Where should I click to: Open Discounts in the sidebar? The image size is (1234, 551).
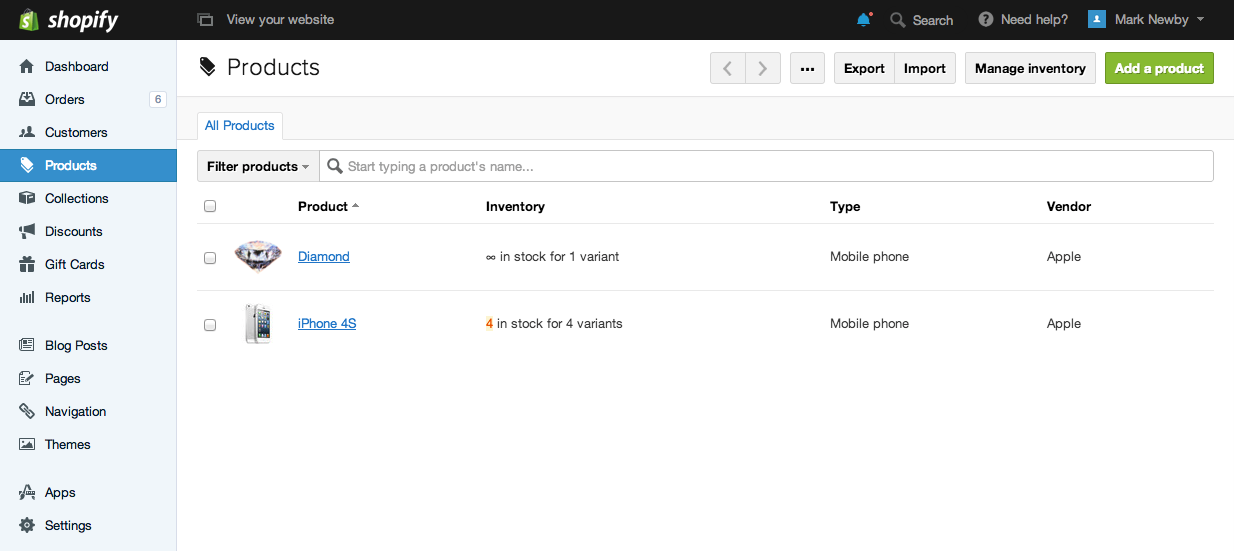(x=88, y=231)
